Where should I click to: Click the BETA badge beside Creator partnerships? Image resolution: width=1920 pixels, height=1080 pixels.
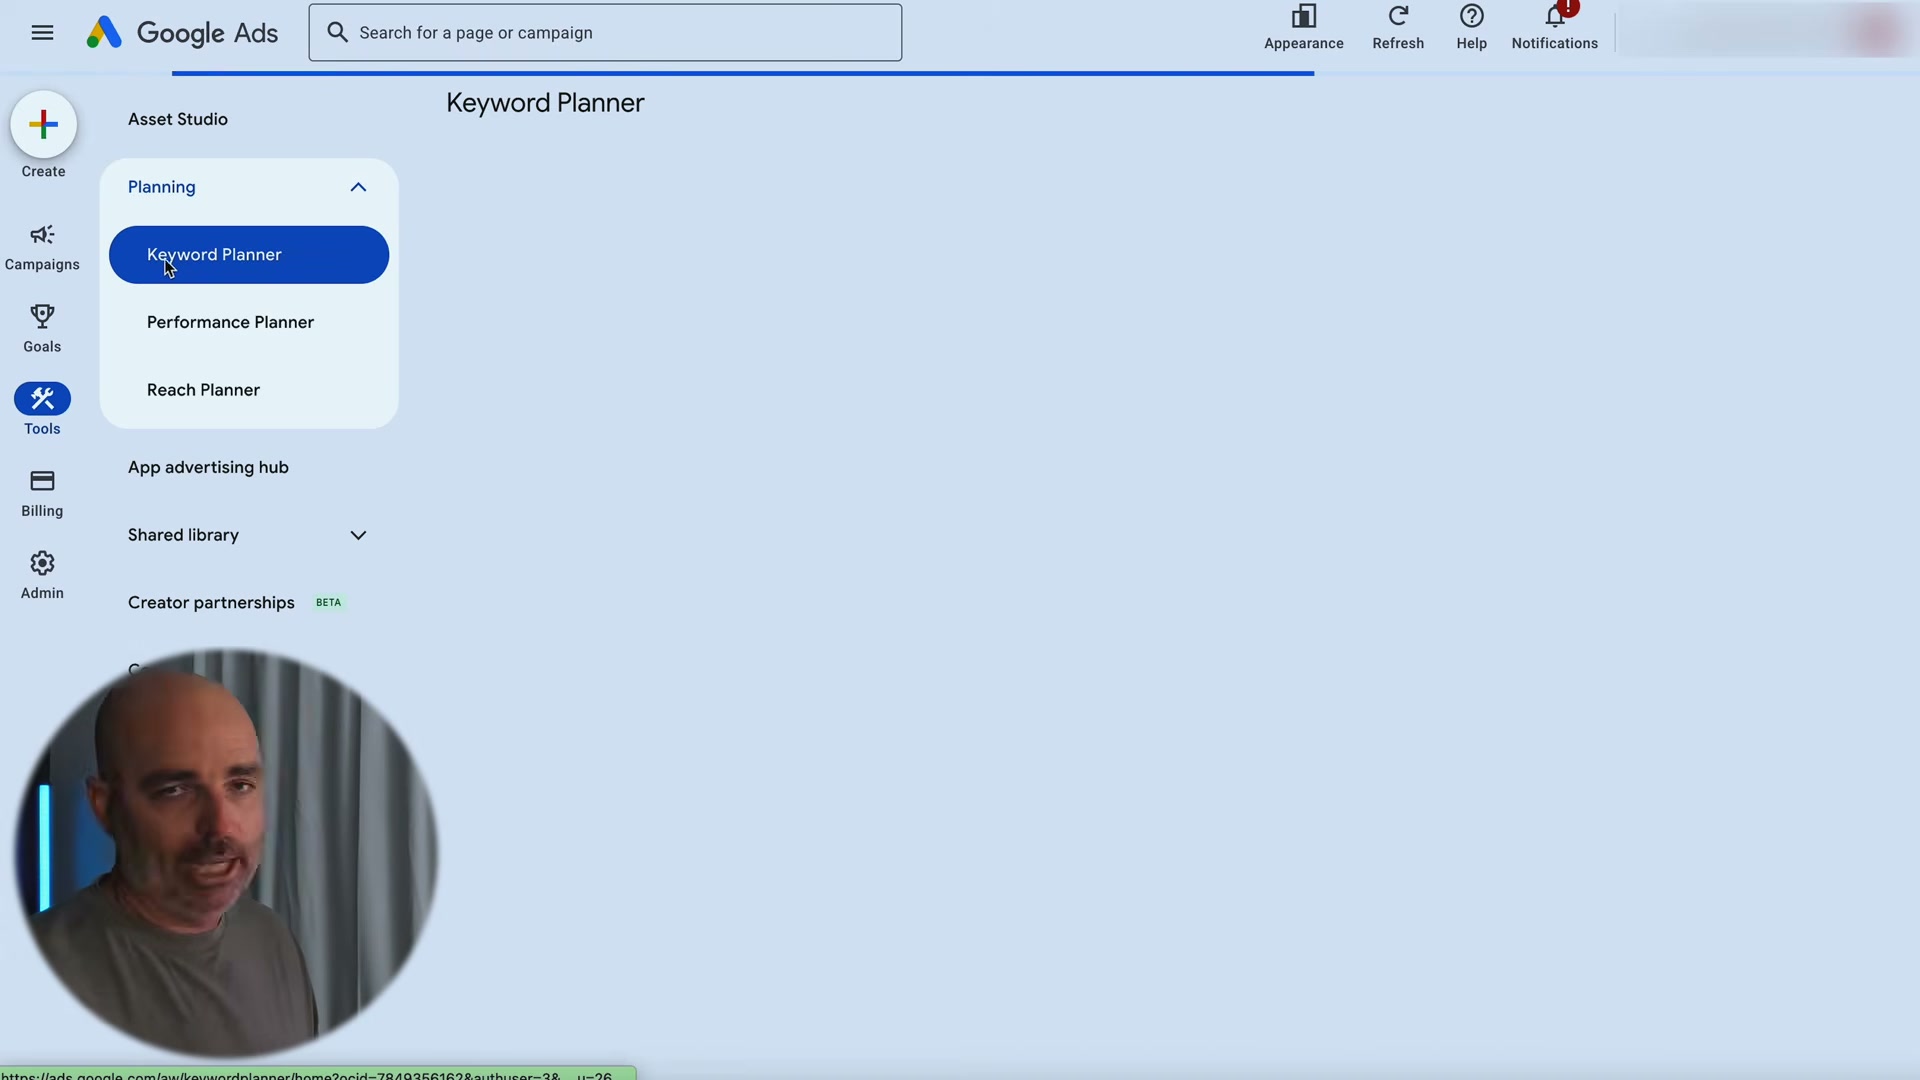pos(329,603)
